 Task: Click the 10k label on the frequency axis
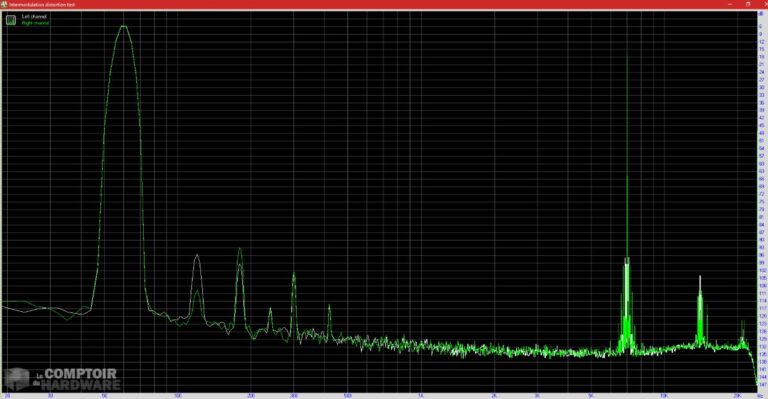tap(664, 395)
